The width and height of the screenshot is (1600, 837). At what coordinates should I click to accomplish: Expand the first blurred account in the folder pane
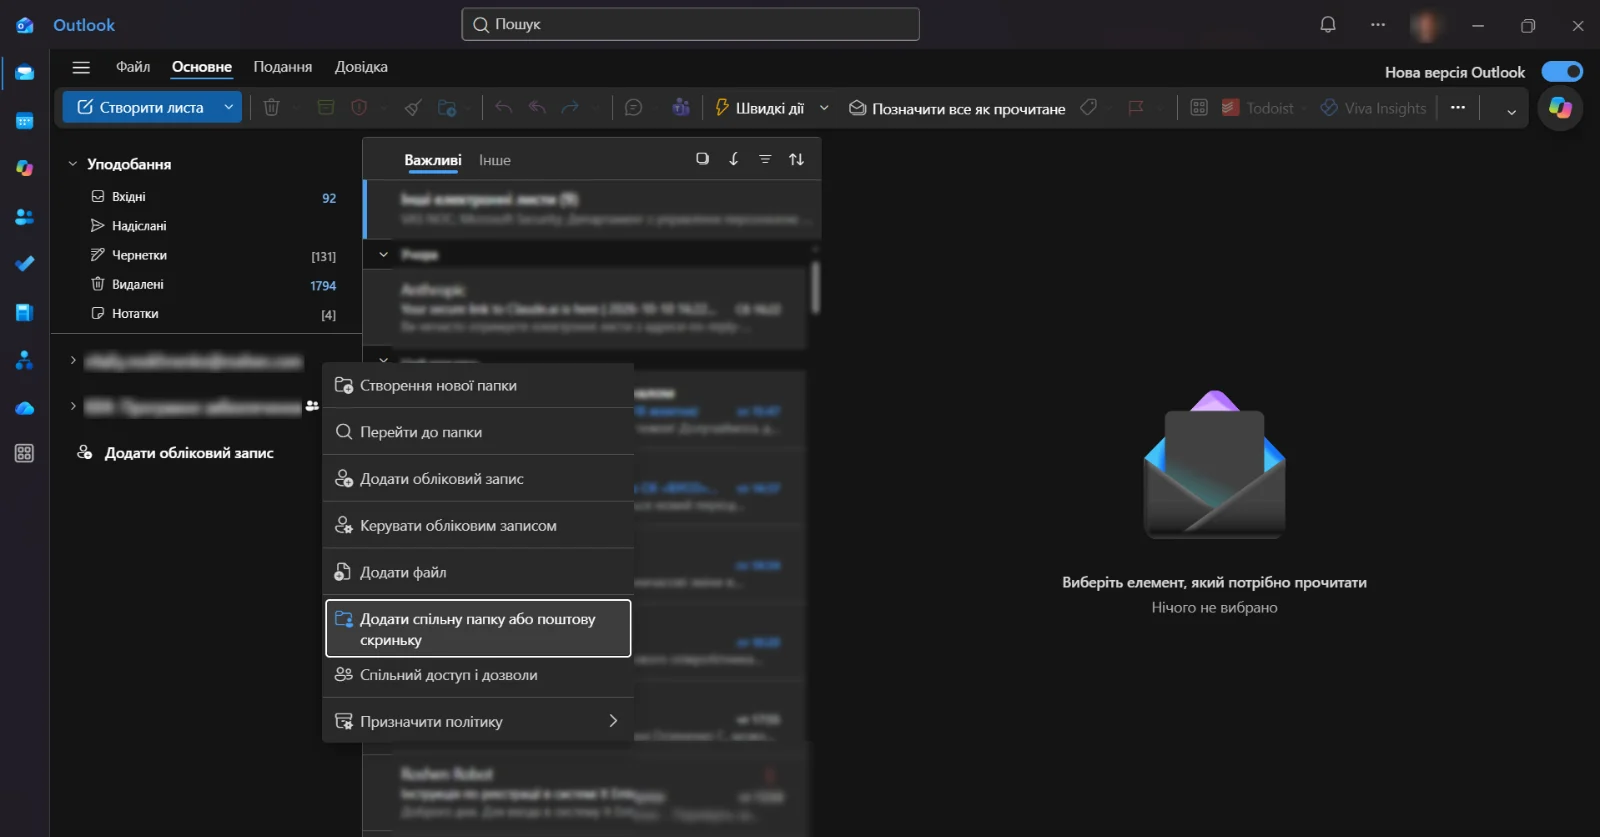click(73, 360)
